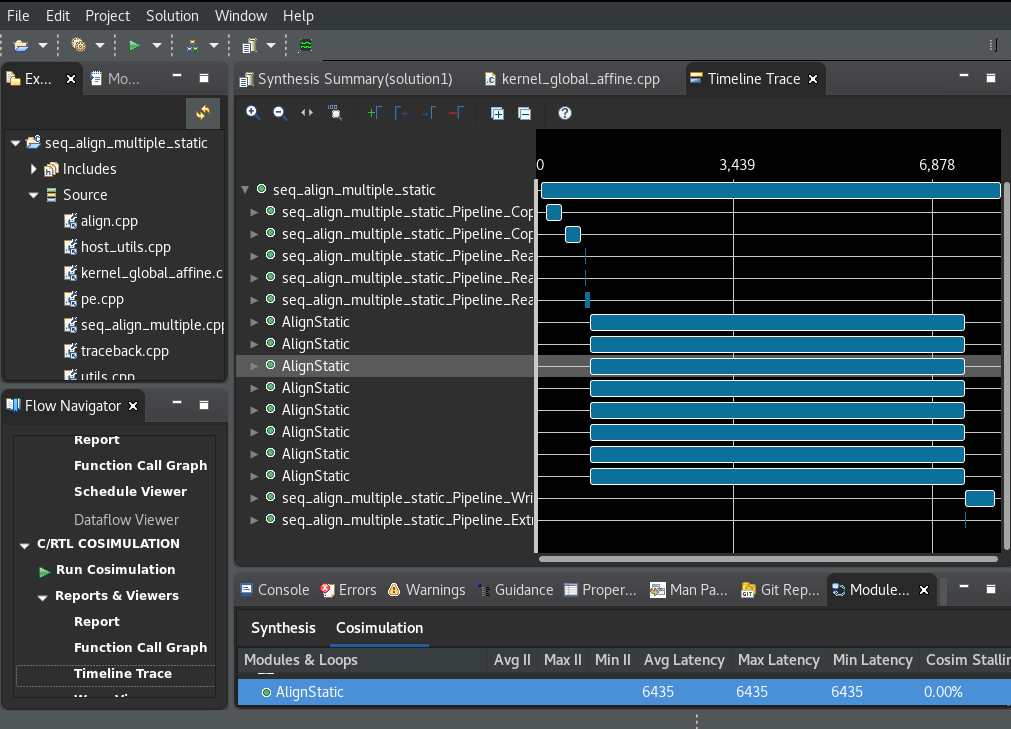Expand the Includes folder in explorer
The height and width of the screenshot is (729, 1011).
click(x=34, y=169)
